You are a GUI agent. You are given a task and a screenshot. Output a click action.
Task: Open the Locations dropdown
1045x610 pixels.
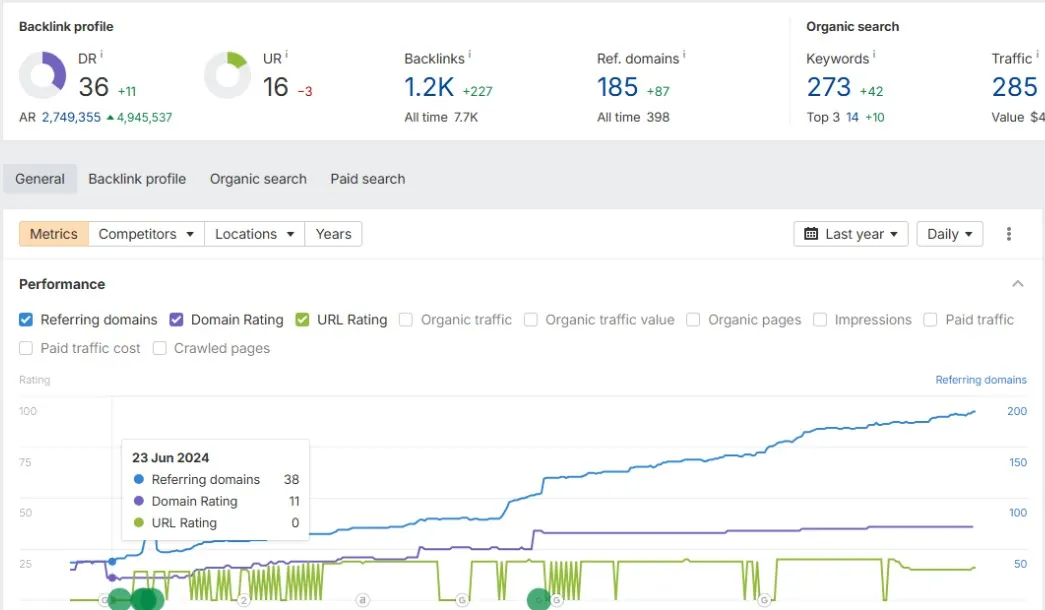tap(255, 234)
